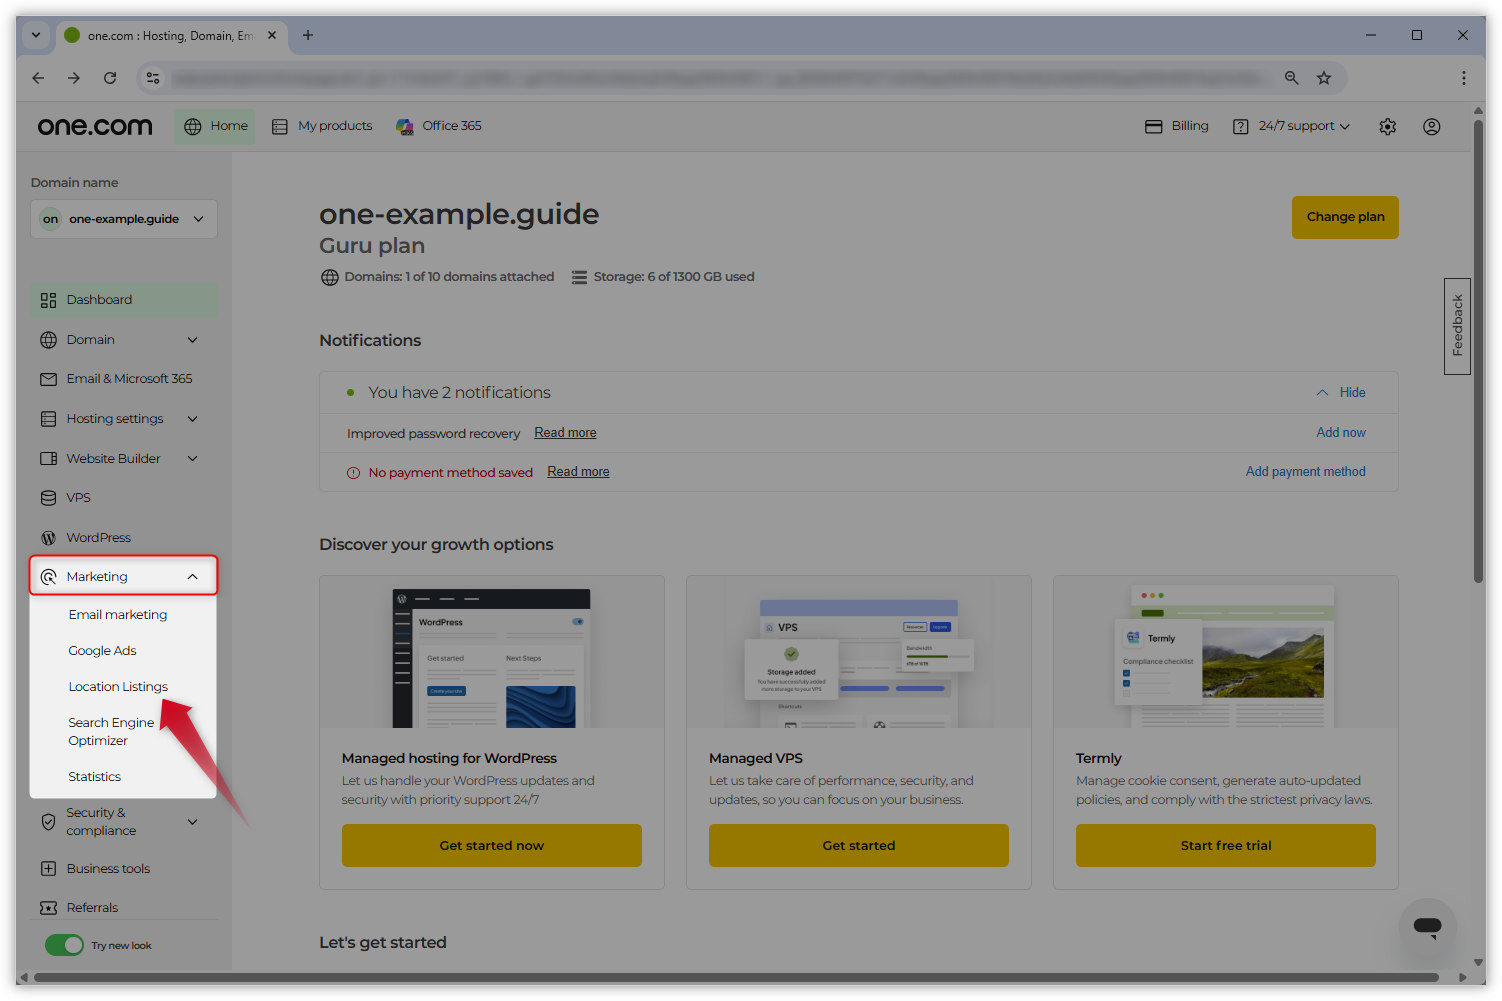Click the vertical page scrollbar

(1478, 350)
